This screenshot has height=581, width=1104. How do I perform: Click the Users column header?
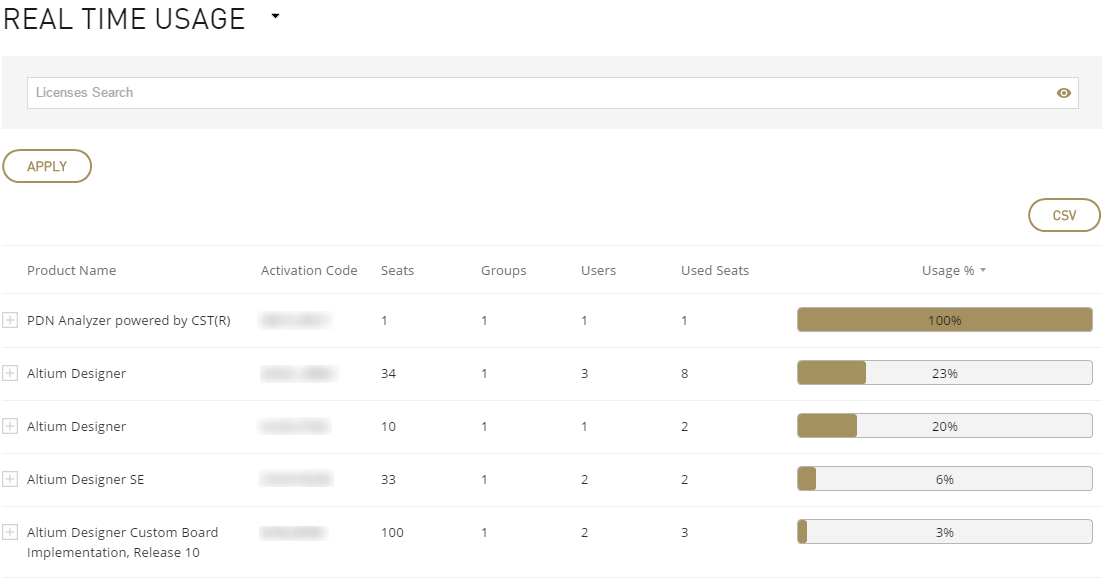point(598,270)
